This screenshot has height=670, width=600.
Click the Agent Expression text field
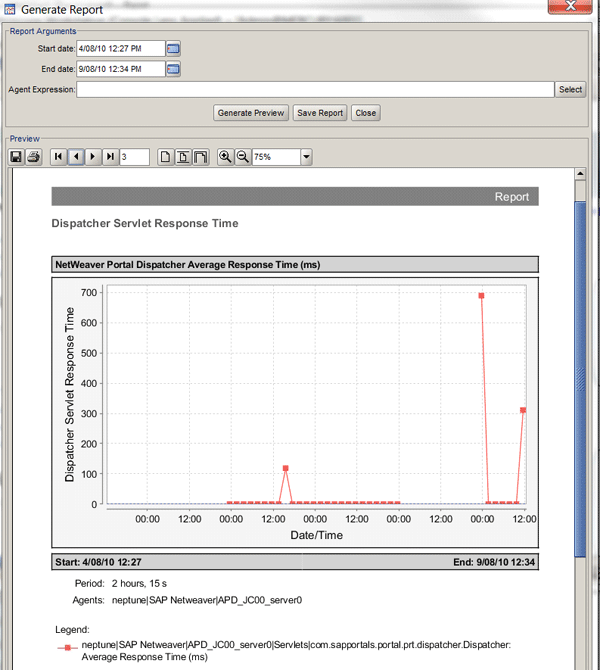coord(315,90)
